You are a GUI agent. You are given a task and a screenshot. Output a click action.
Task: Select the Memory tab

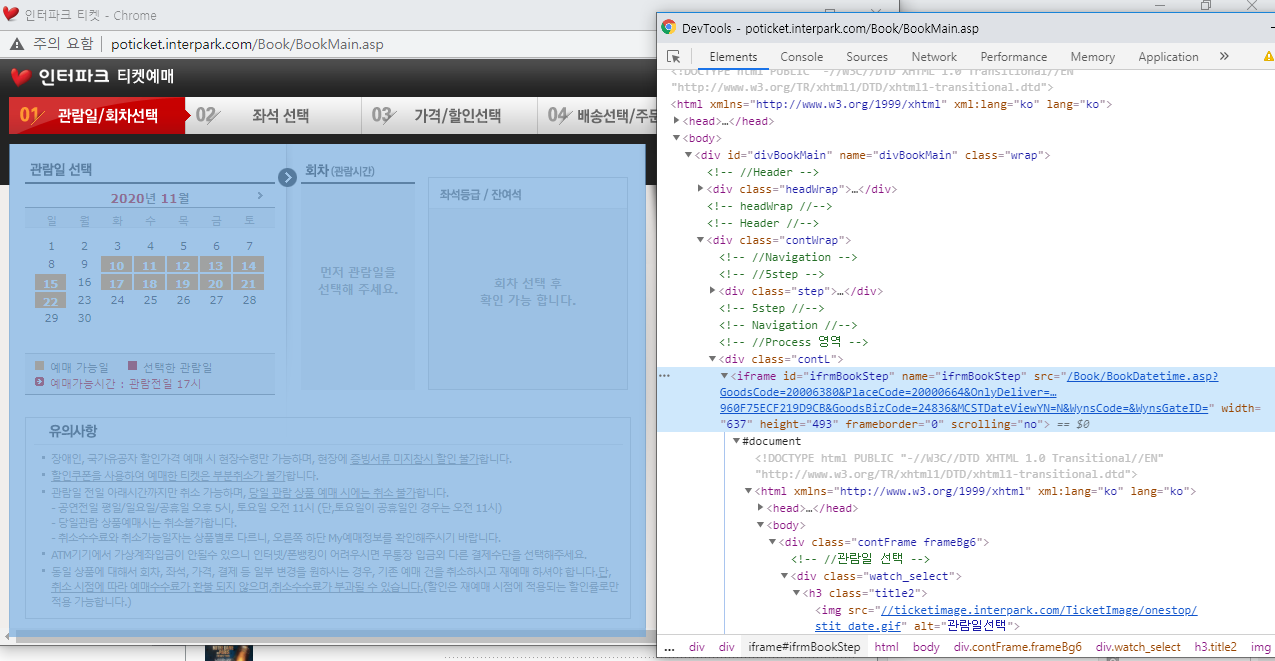click(x=1092, y=57)
